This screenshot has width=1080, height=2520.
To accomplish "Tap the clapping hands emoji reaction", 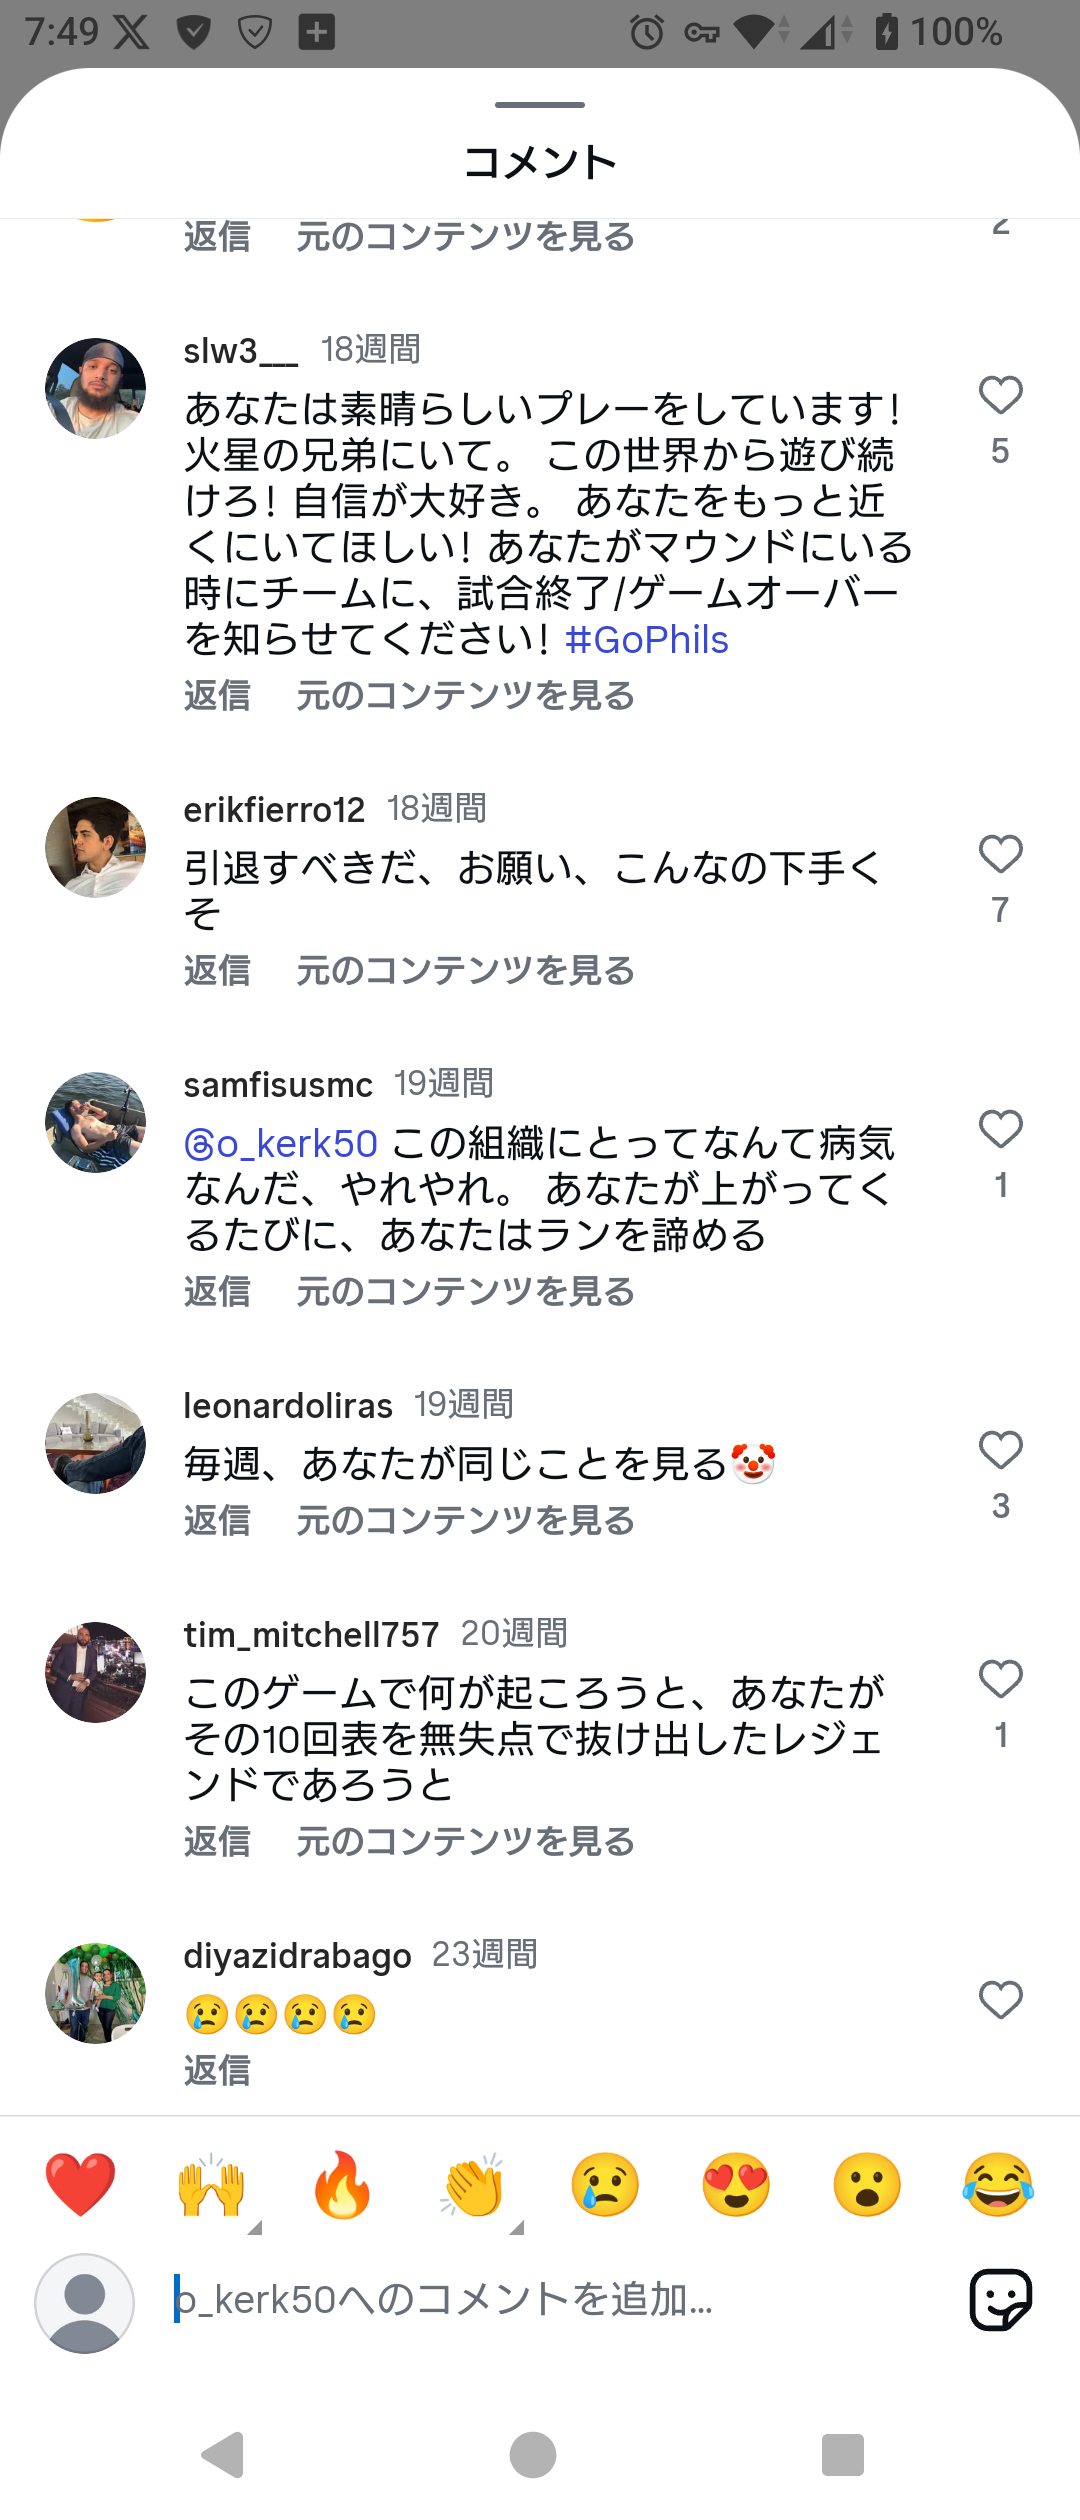I will pyautogui.click(x=473, y=2185).
